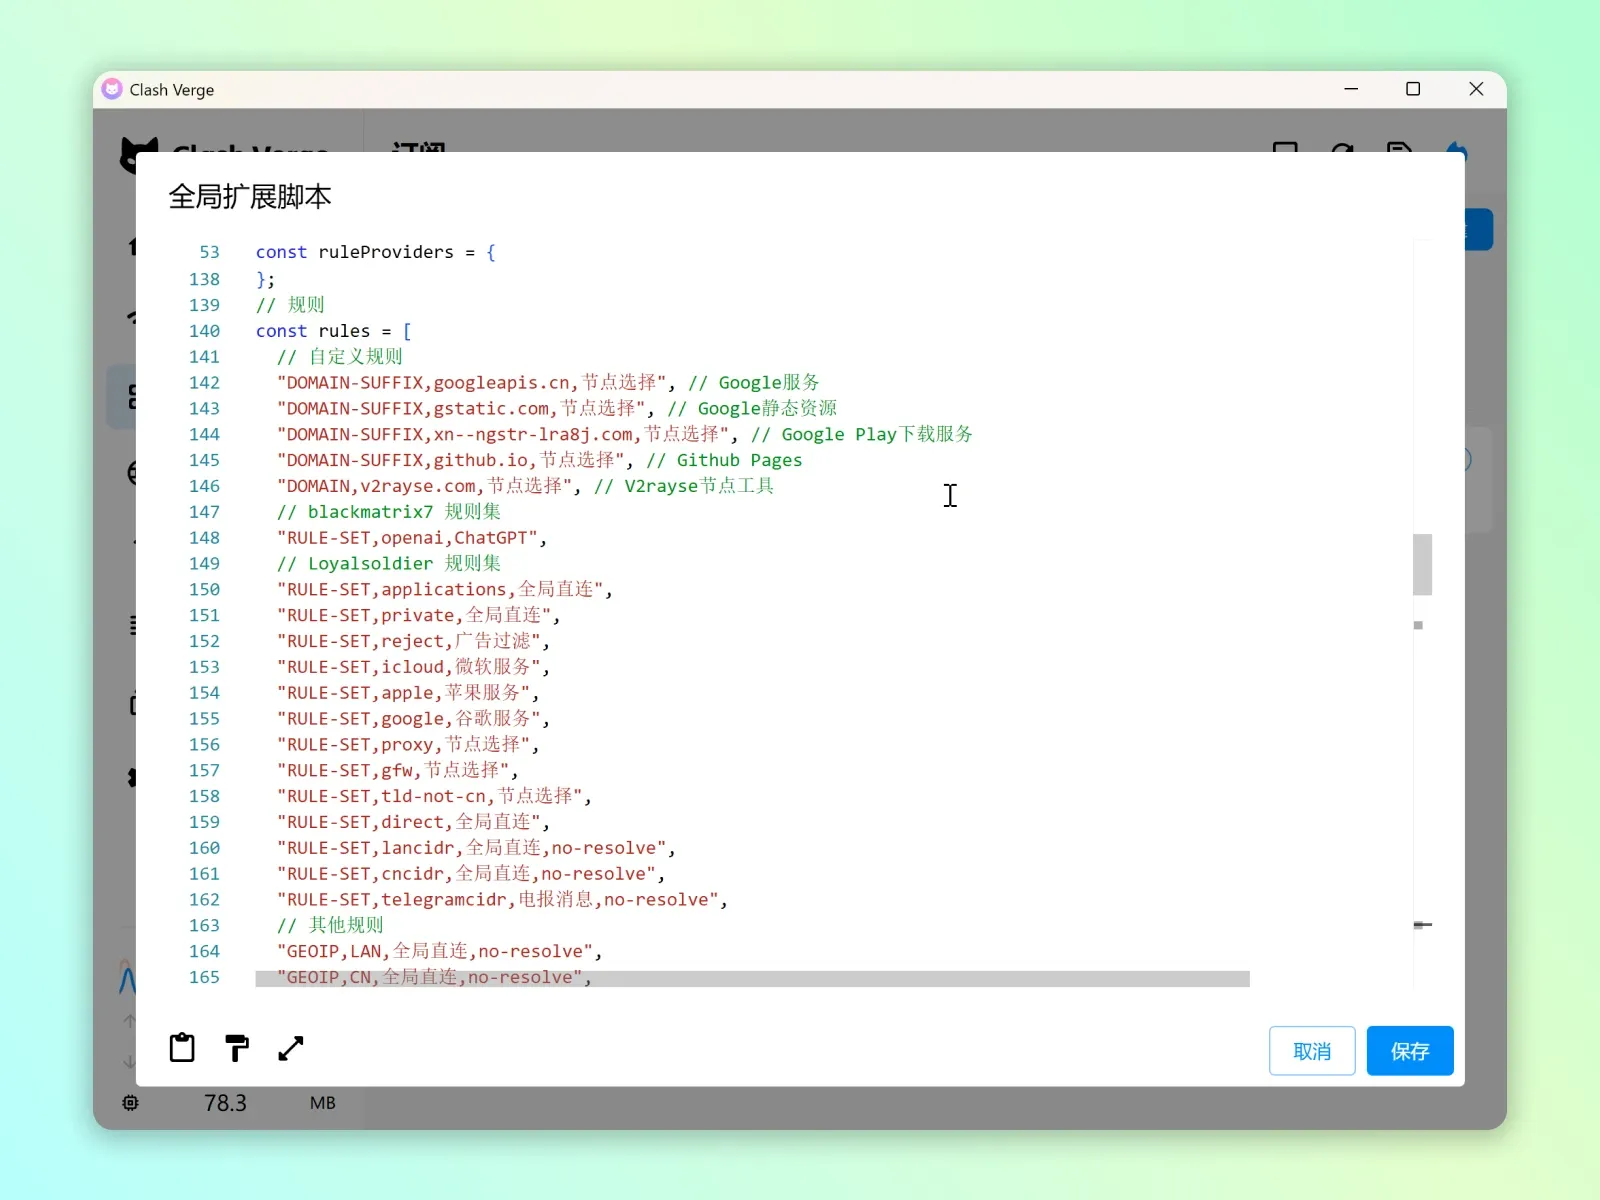Click the paste-from-clipboard icon in the script editor

click(182, 1048)
